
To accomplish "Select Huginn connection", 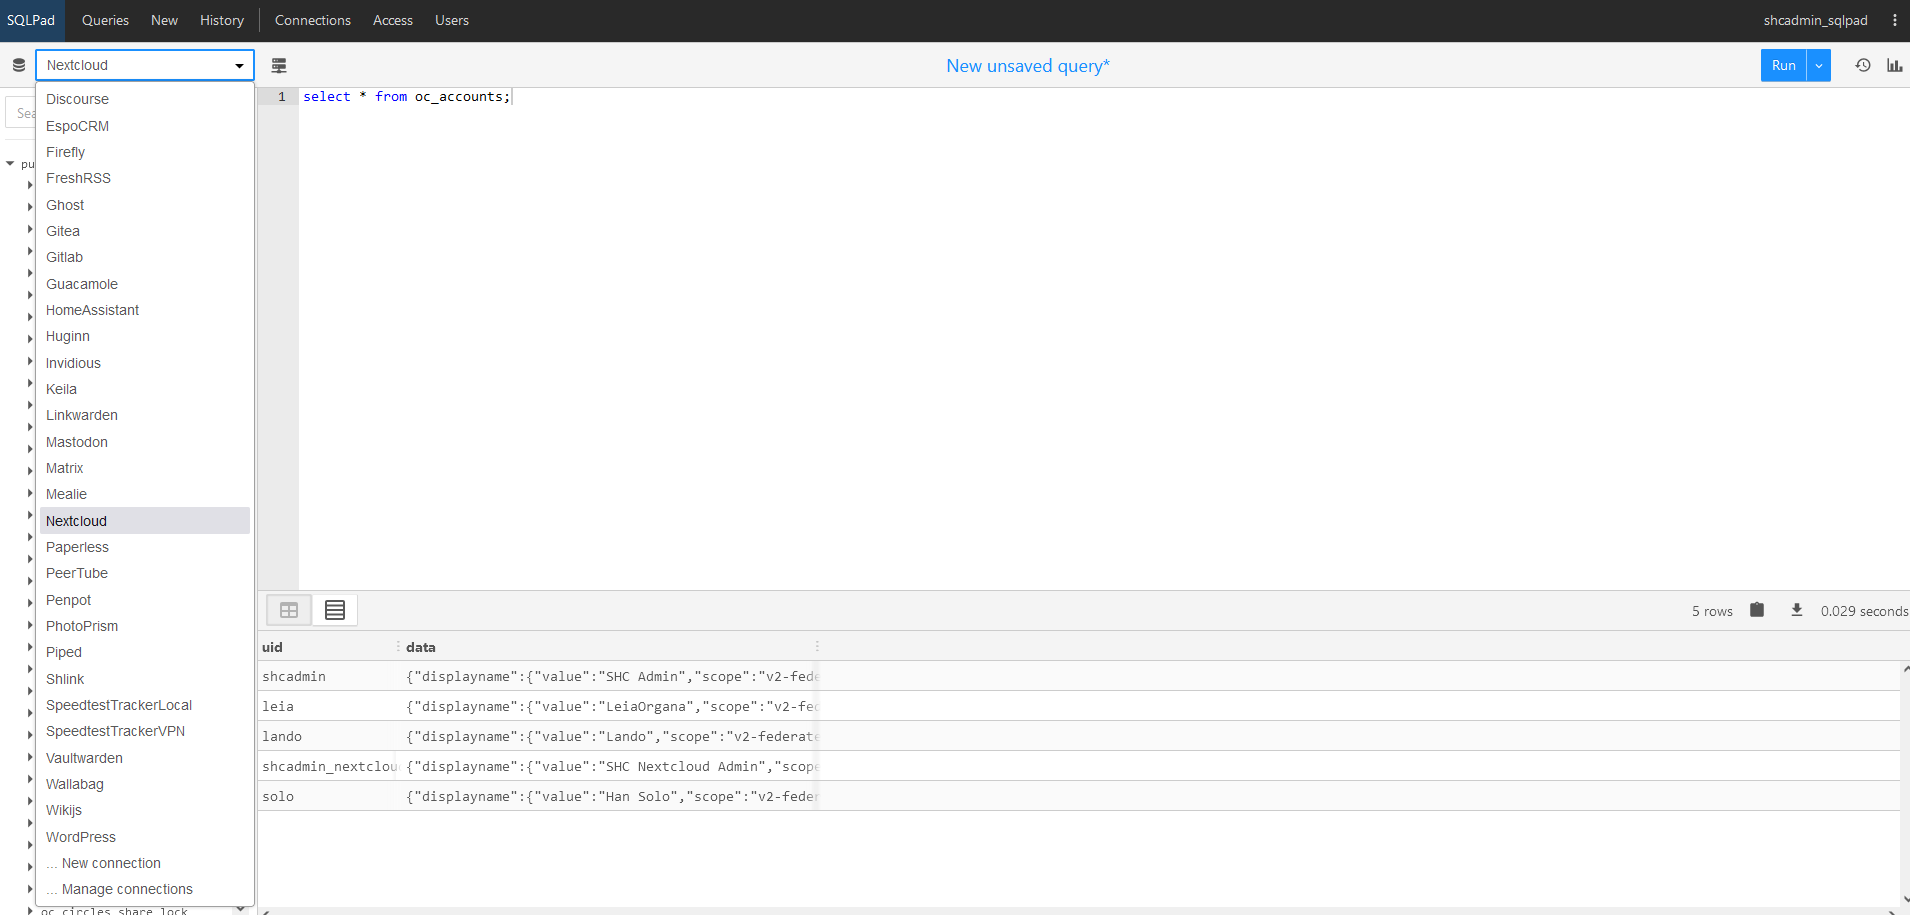I will [x=145, y=336].
